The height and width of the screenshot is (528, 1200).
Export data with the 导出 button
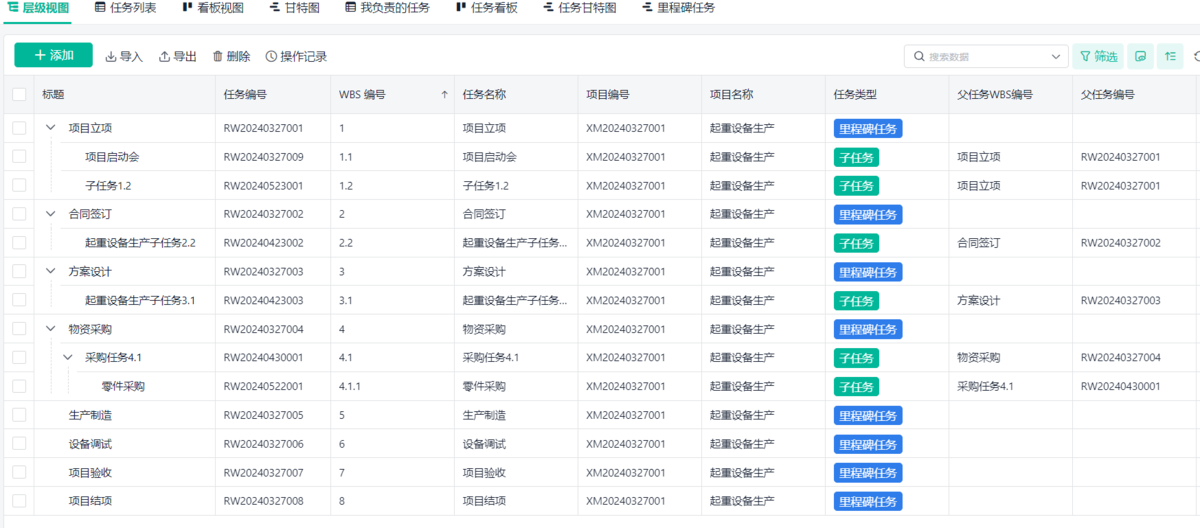coord(178,57)
